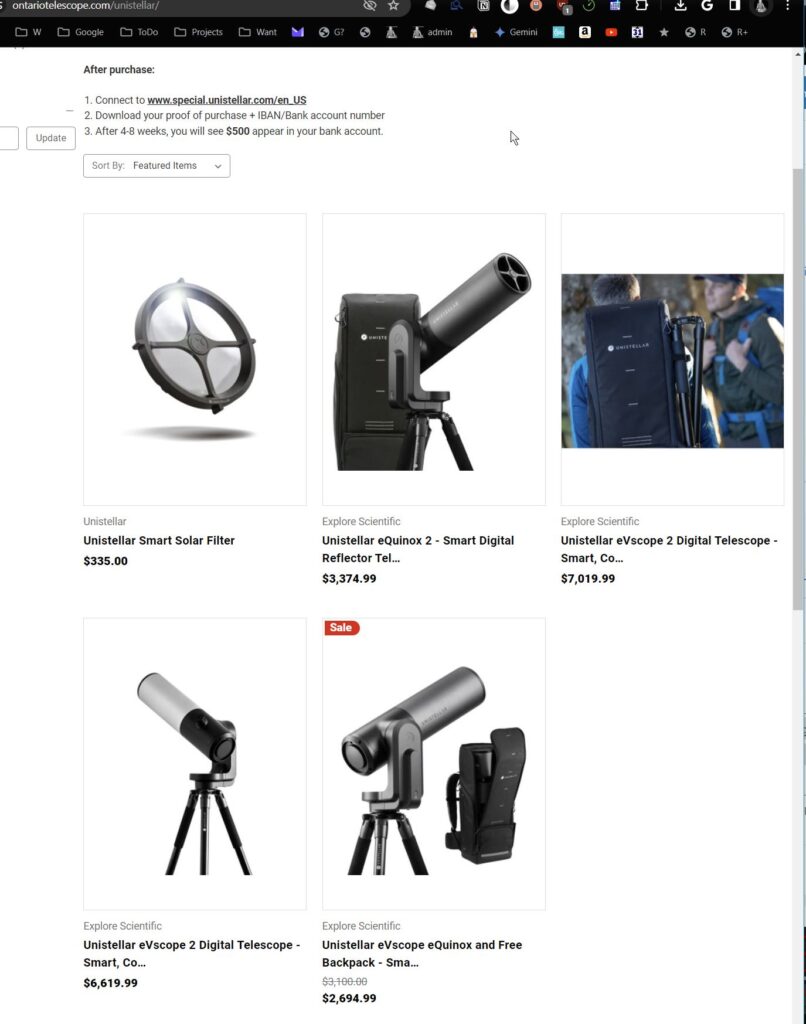Follow the www.special.unistellar.com/en_US link

click(227, 100)
